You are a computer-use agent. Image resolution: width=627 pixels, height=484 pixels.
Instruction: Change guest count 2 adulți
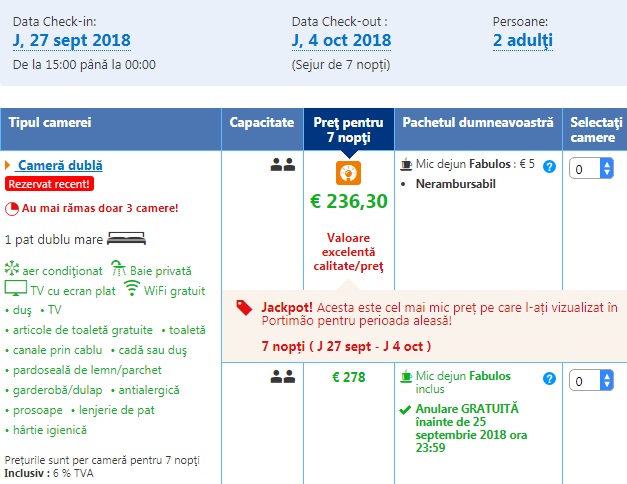pyautogui.click(x=523, y=41)
